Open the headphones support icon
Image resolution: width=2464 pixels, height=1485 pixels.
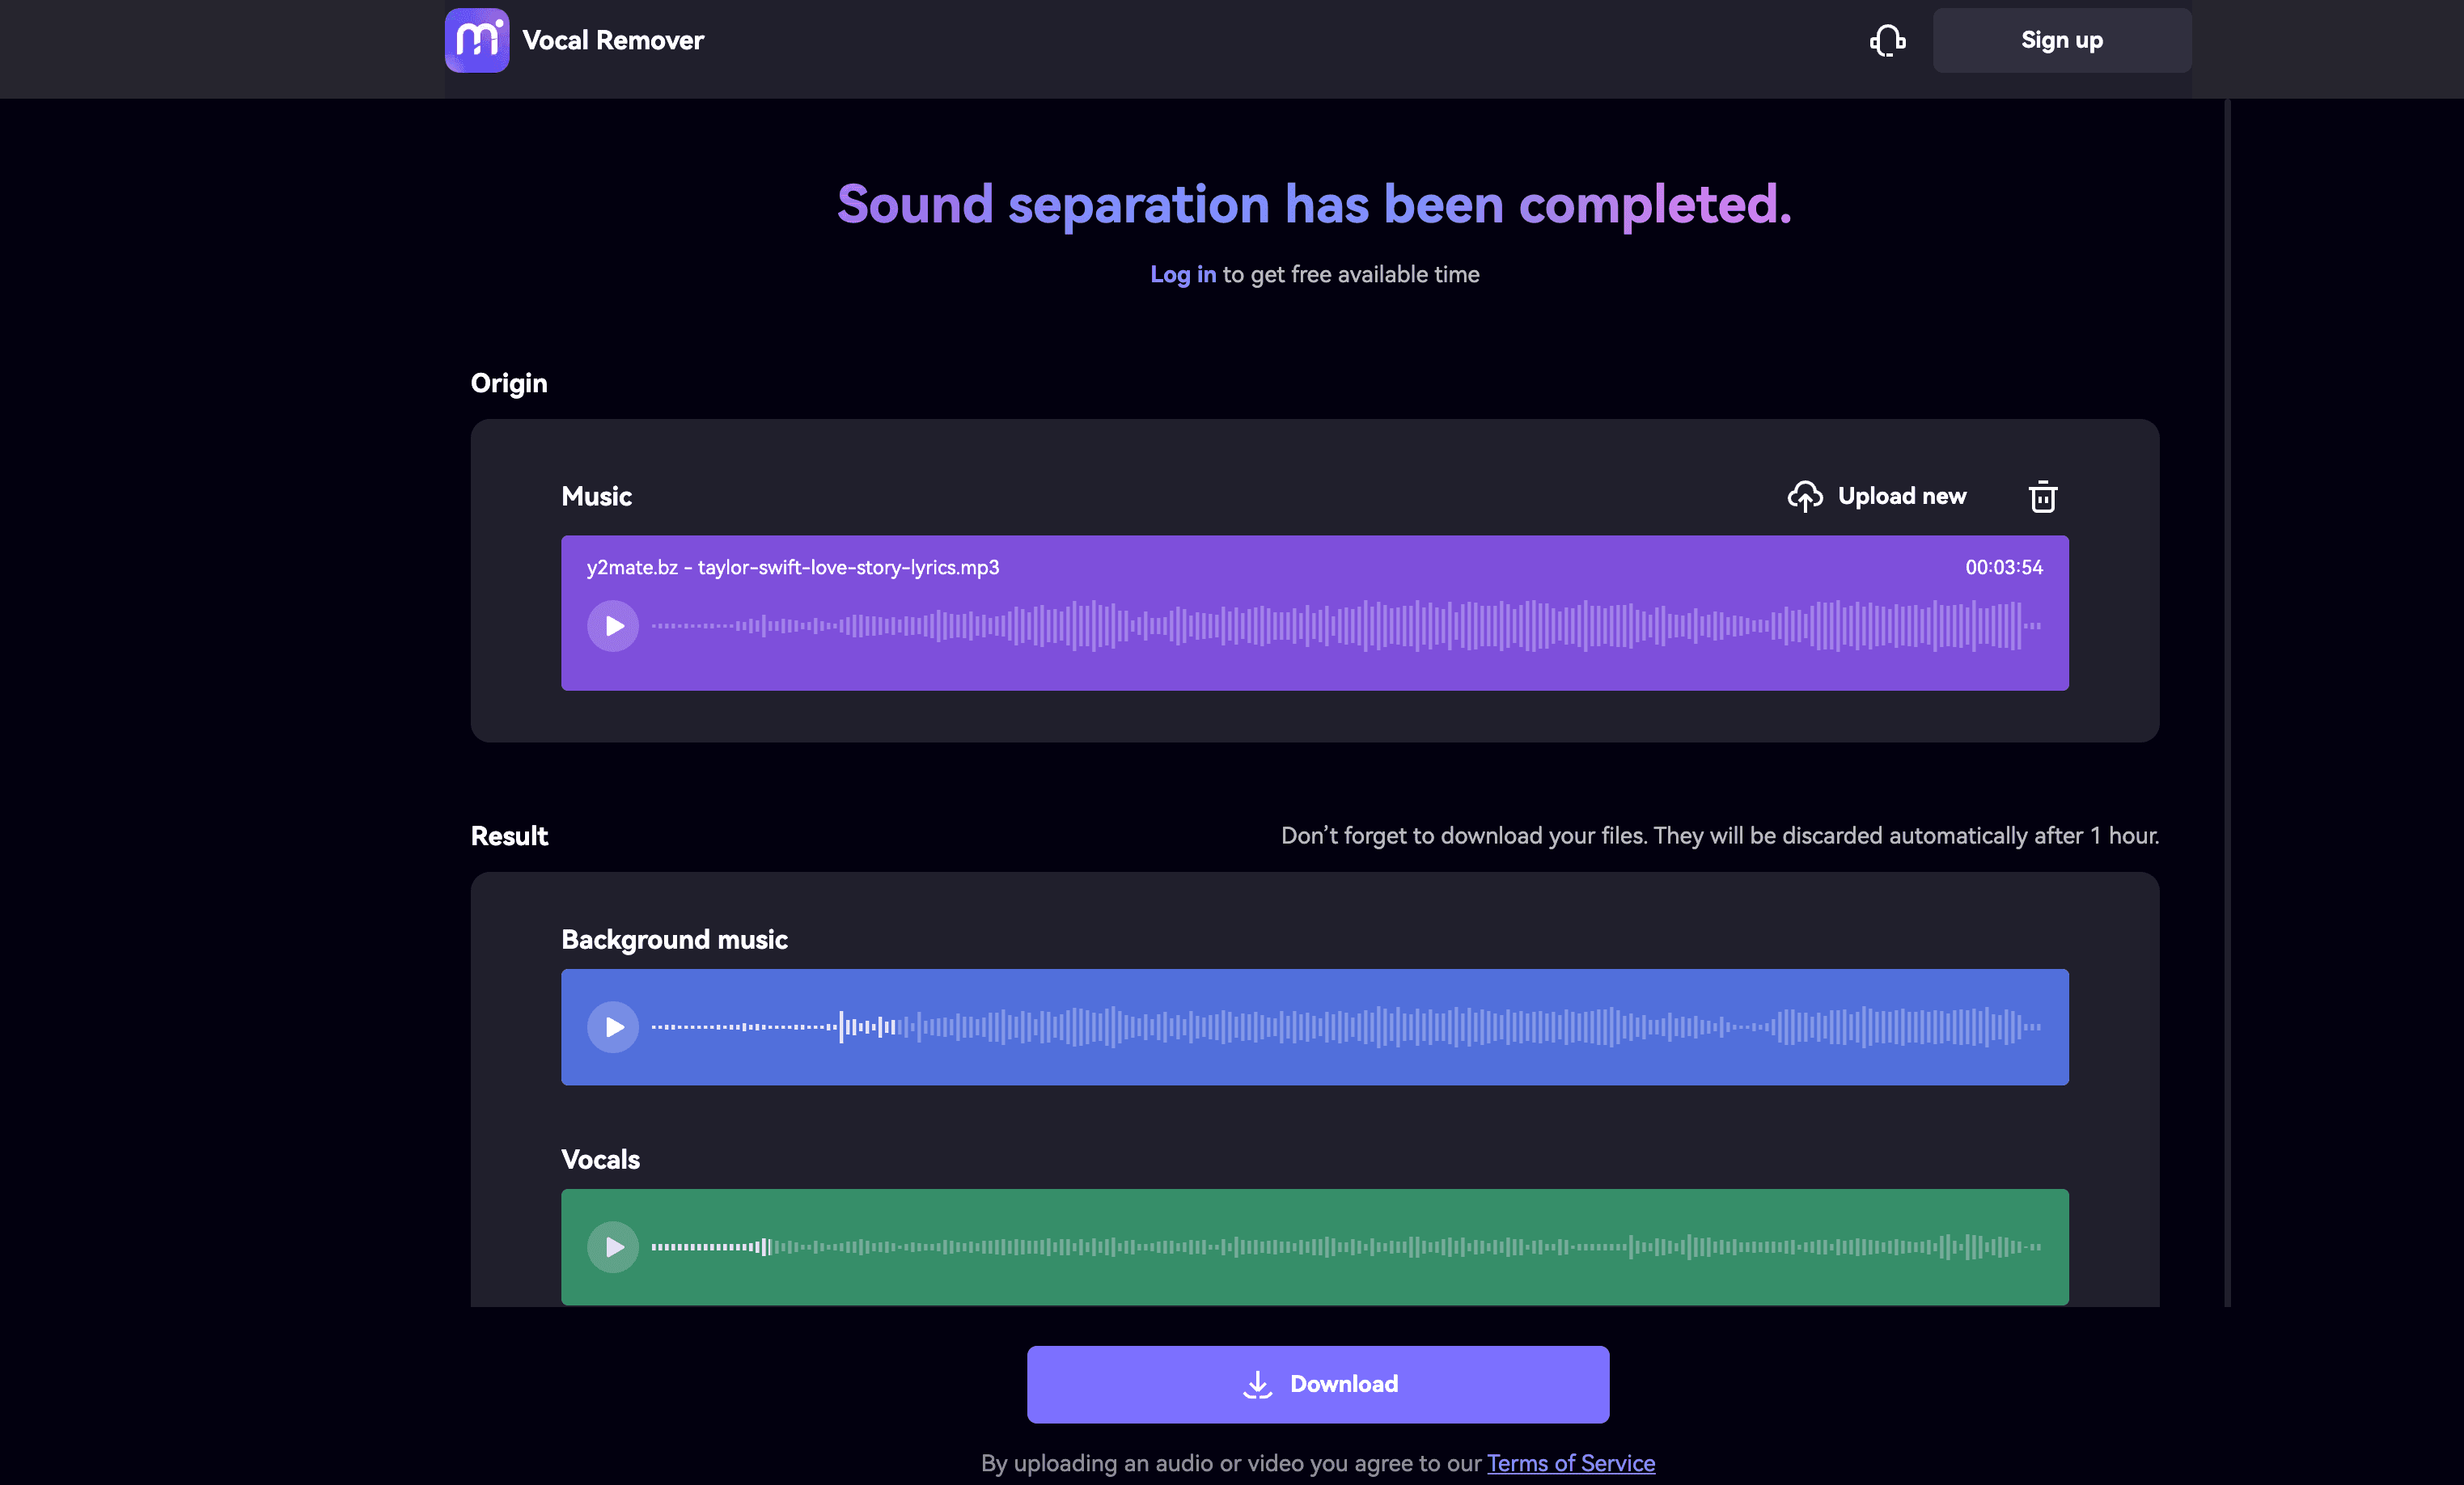tap(1888, 40)
